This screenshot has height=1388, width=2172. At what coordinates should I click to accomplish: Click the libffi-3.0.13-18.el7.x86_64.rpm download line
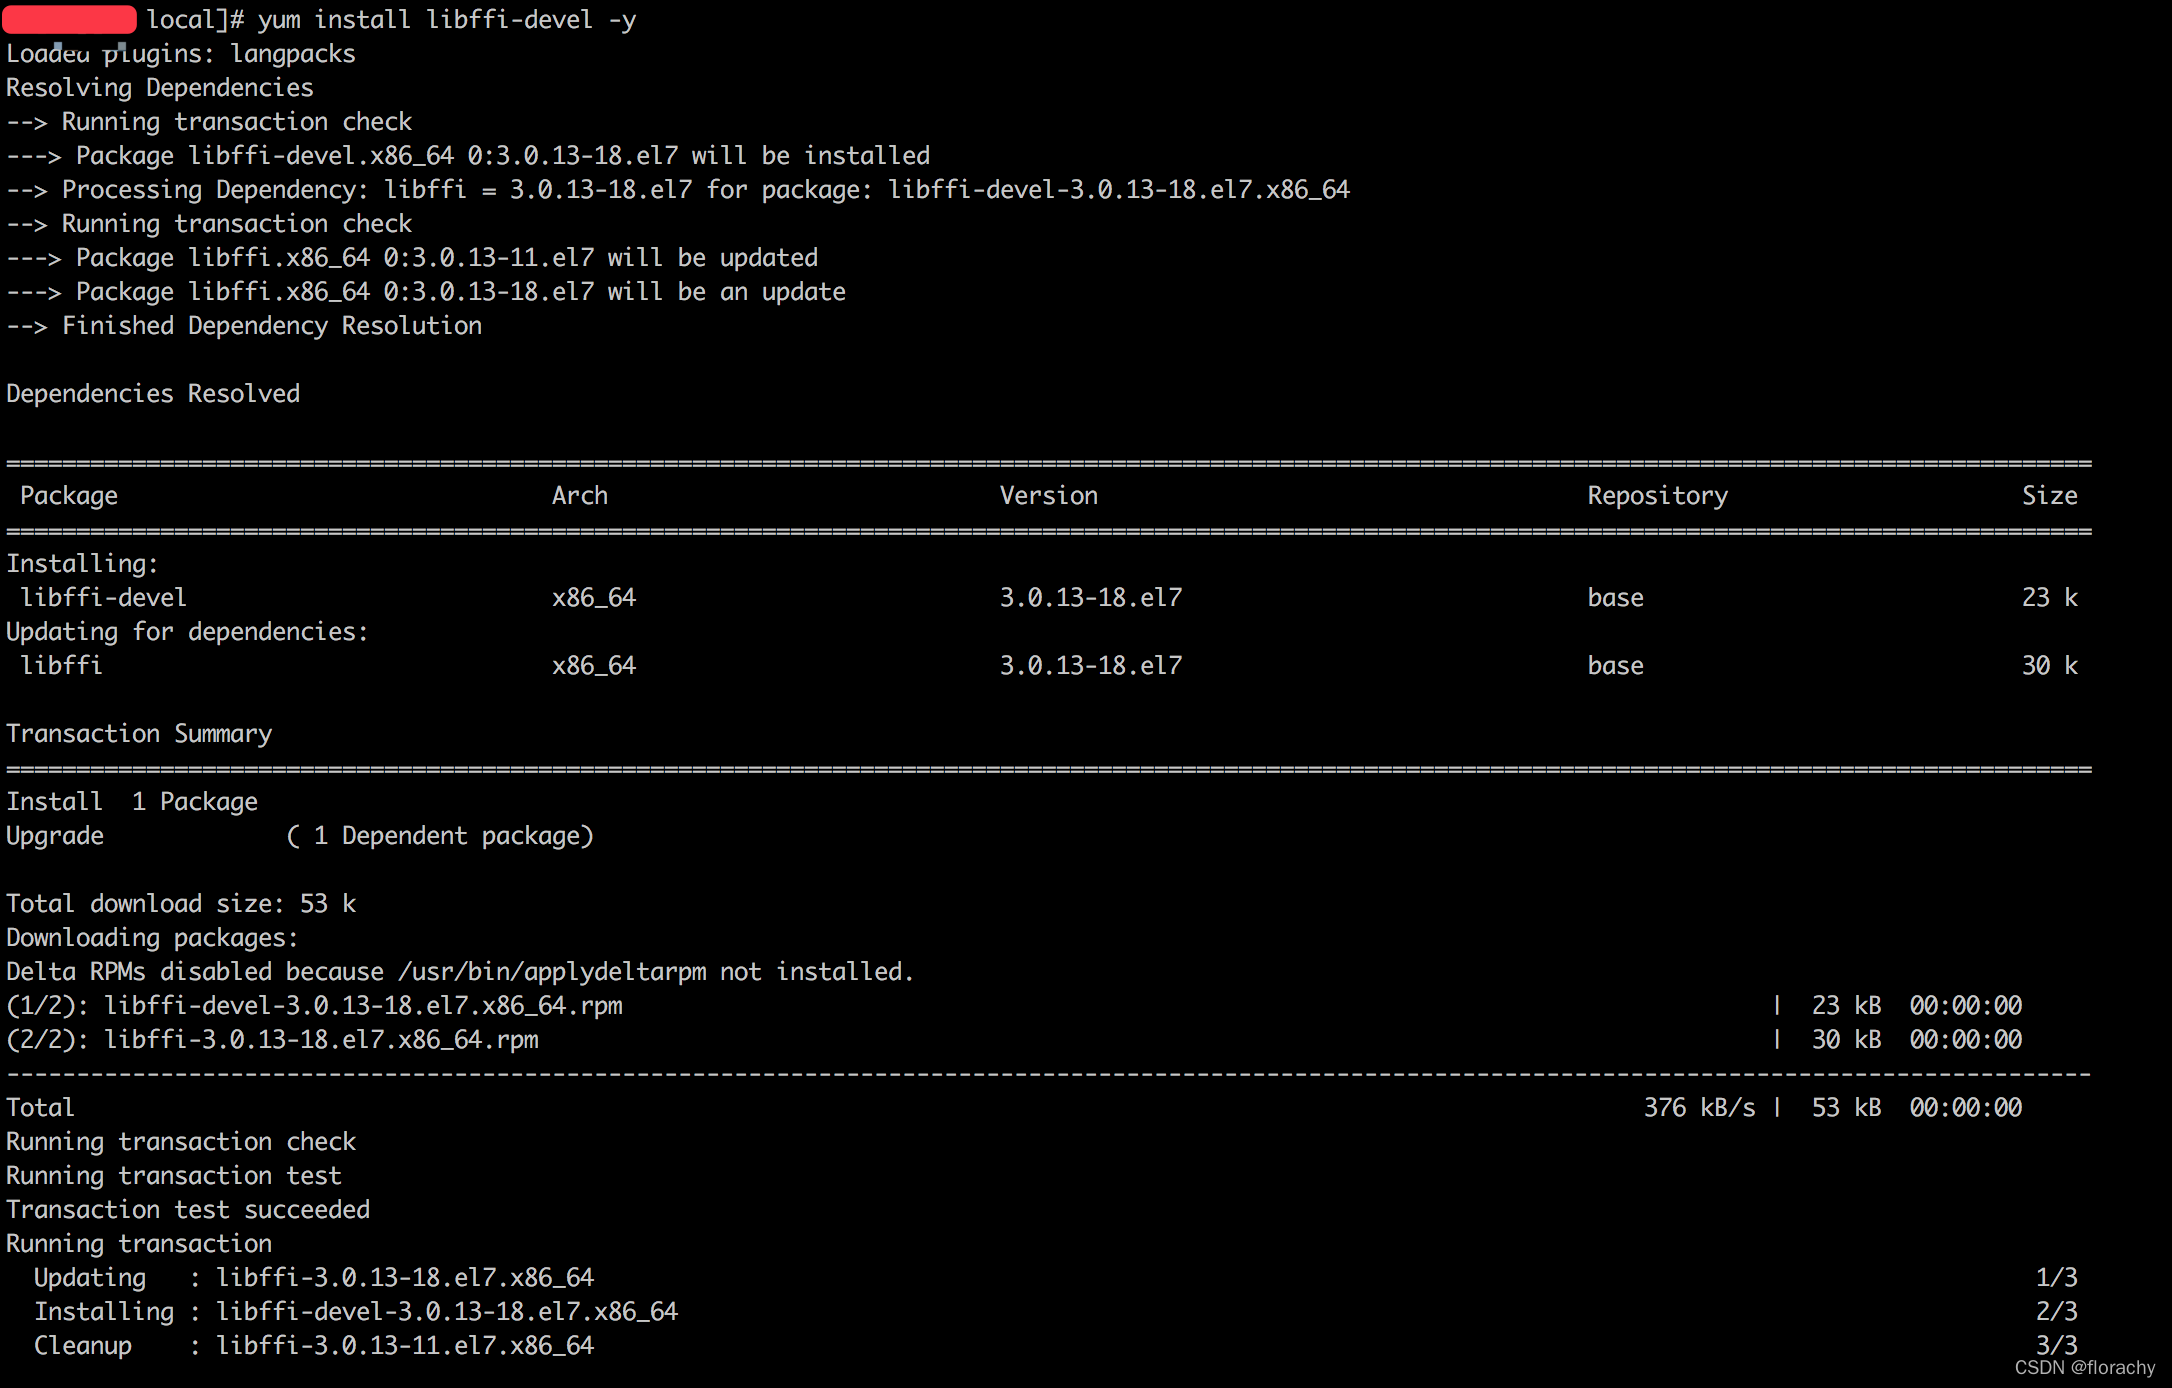click(x=321, y=1040)
